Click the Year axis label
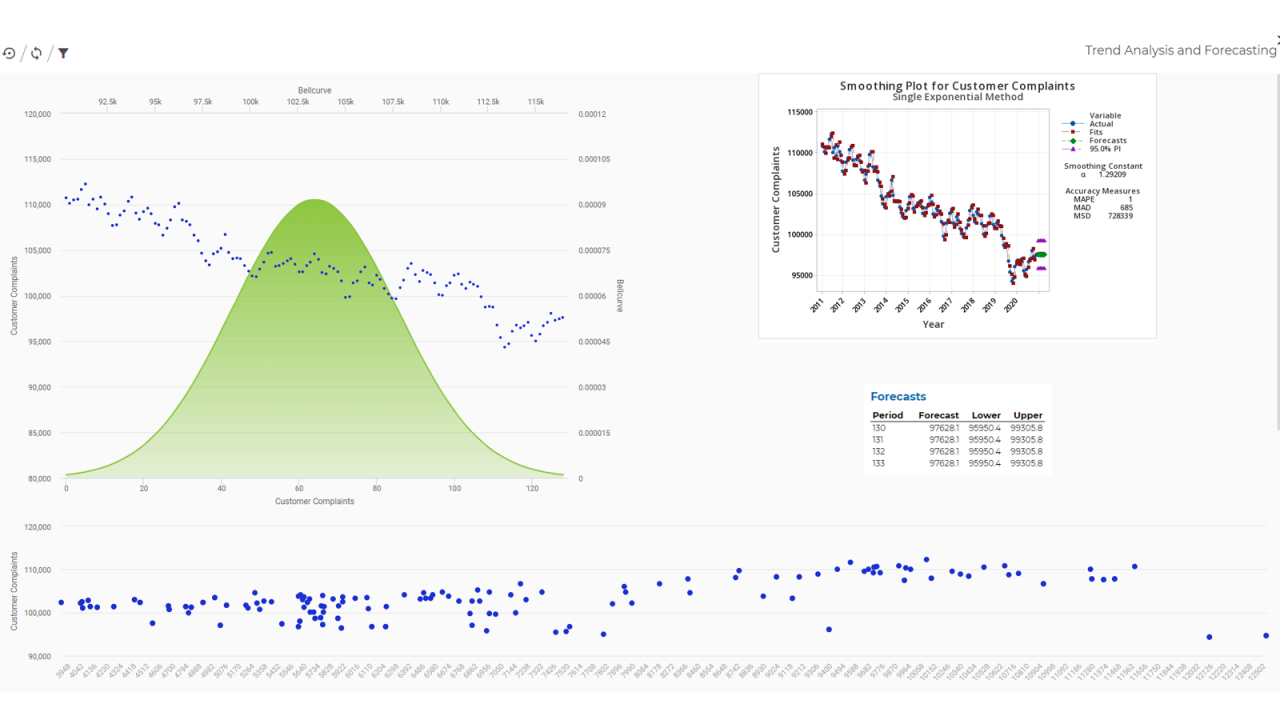Screen dimensions: 1280x720 (933, 324)
